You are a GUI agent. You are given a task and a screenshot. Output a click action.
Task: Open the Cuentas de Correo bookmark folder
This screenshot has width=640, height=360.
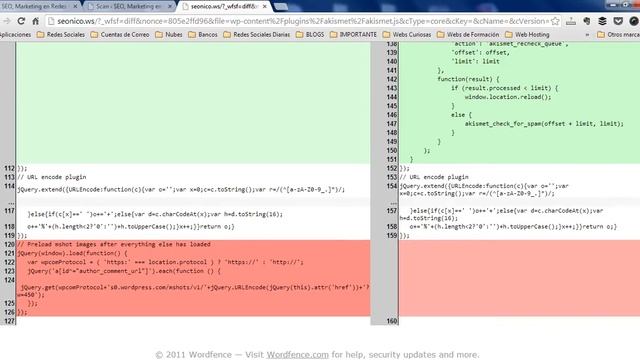120,35
